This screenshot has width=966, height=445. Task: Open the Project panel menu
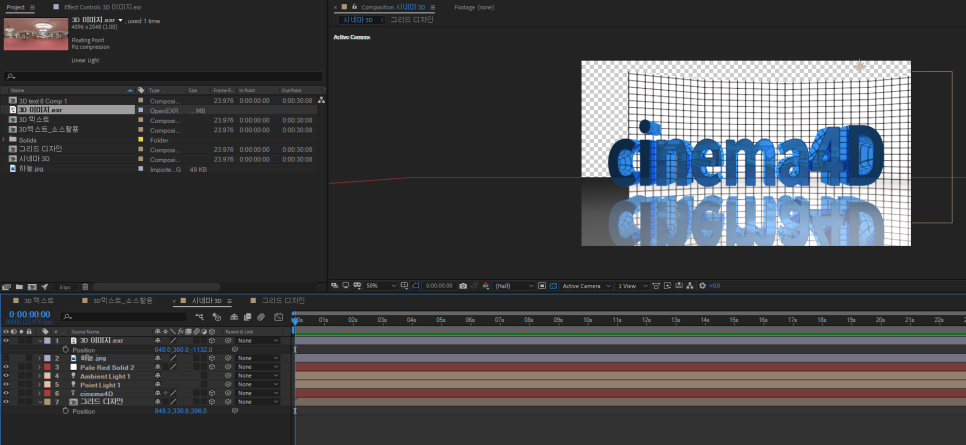(32, 7)
